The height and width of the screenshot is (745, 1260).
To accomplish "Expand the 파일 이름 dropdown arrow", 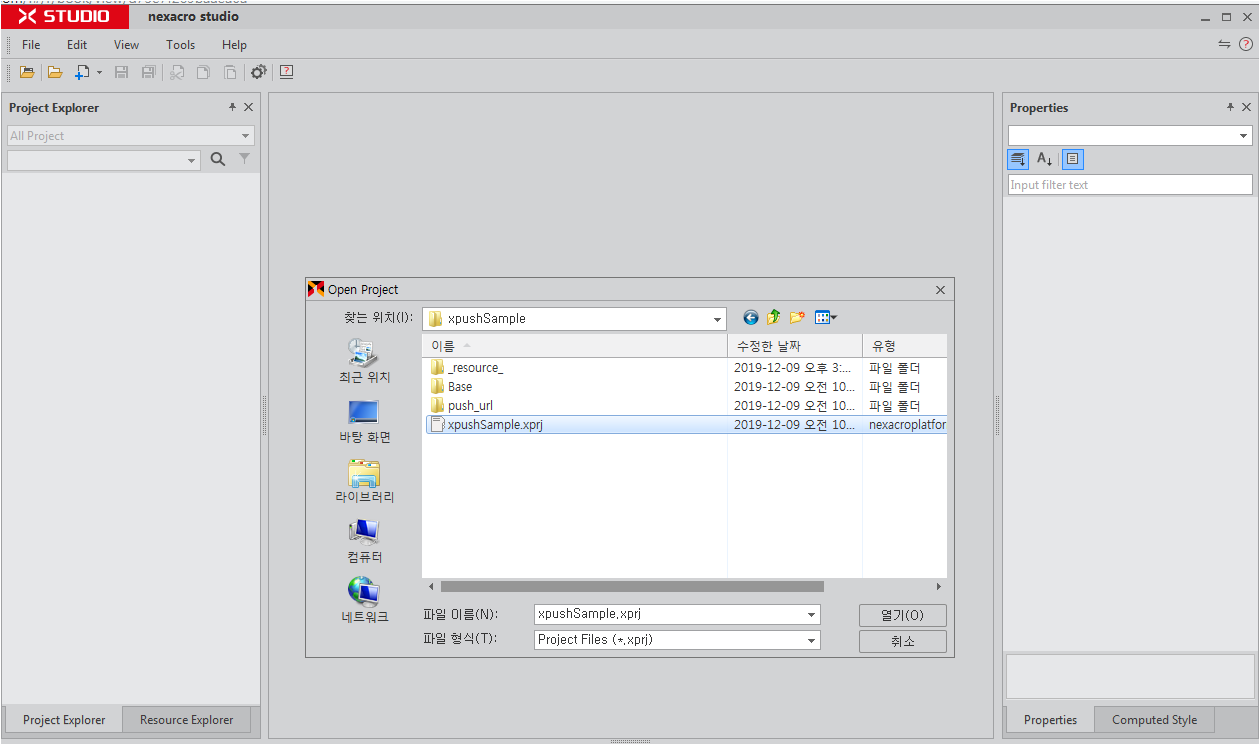I will pyautogui.click(x=812, y=615).
